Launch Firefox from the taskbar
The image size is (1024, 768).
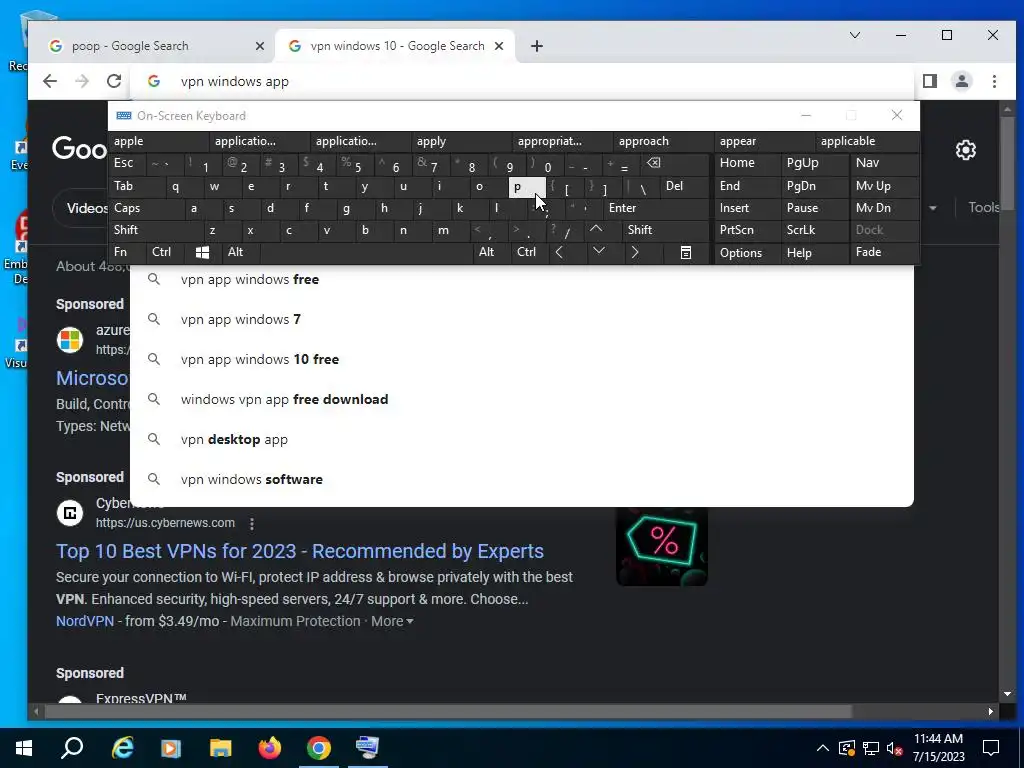tap(269, 748)
